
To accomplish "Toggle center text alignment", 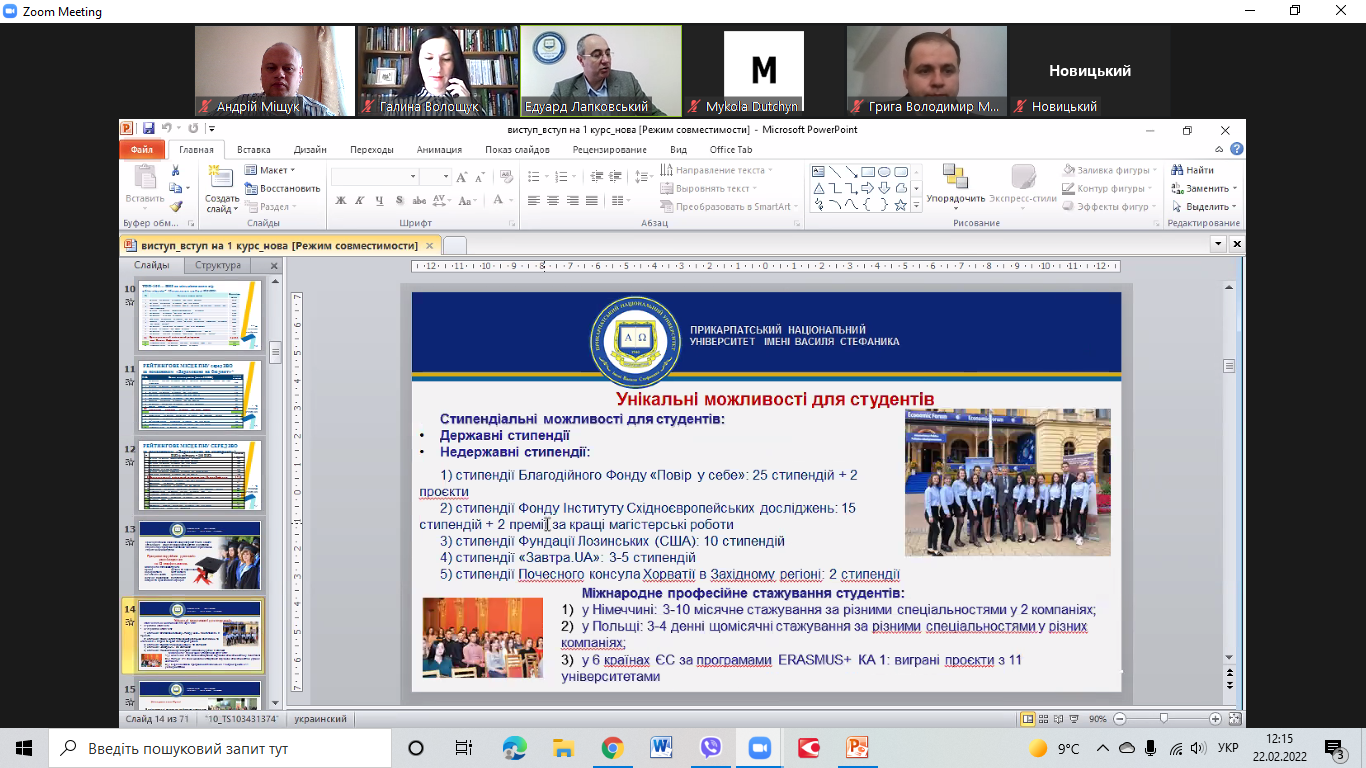I will [x=553, y=201].
